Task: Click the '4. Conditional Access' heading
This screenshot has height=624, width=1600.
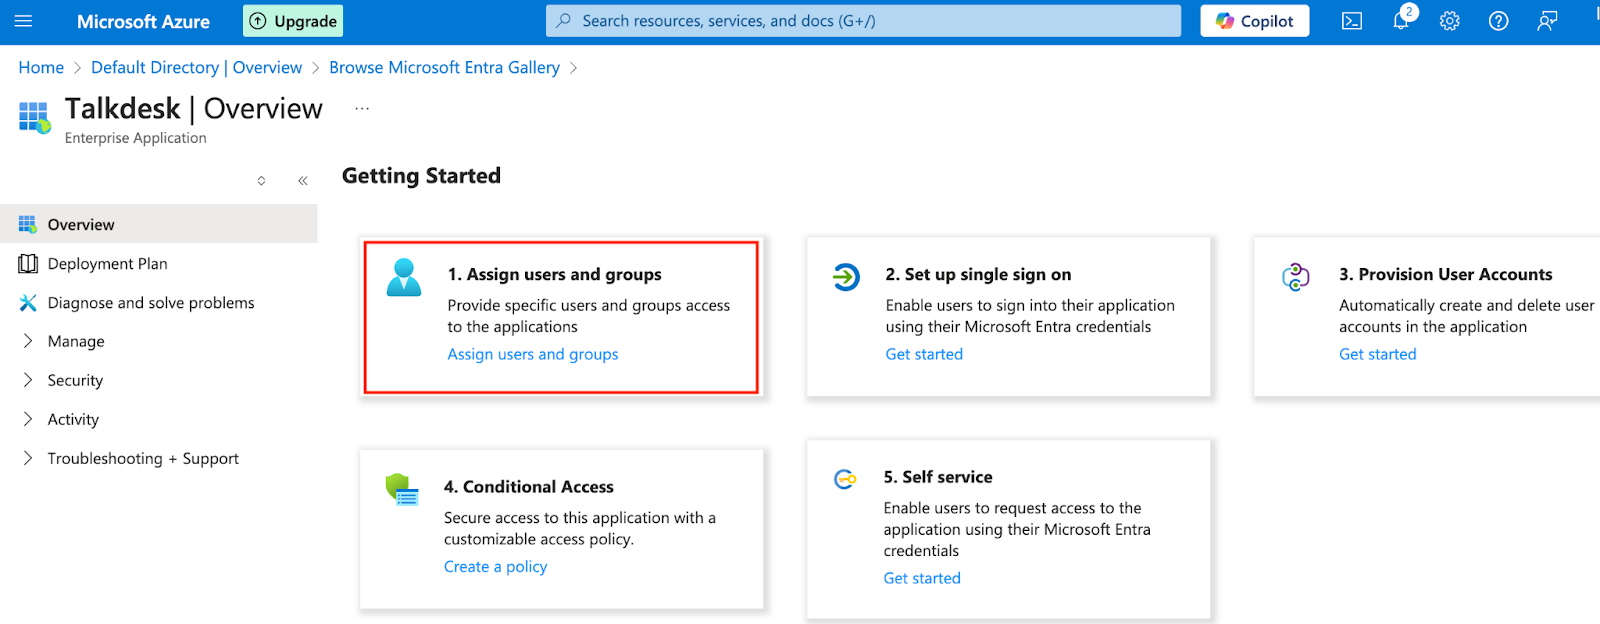Action: click(x=529, y=486)
